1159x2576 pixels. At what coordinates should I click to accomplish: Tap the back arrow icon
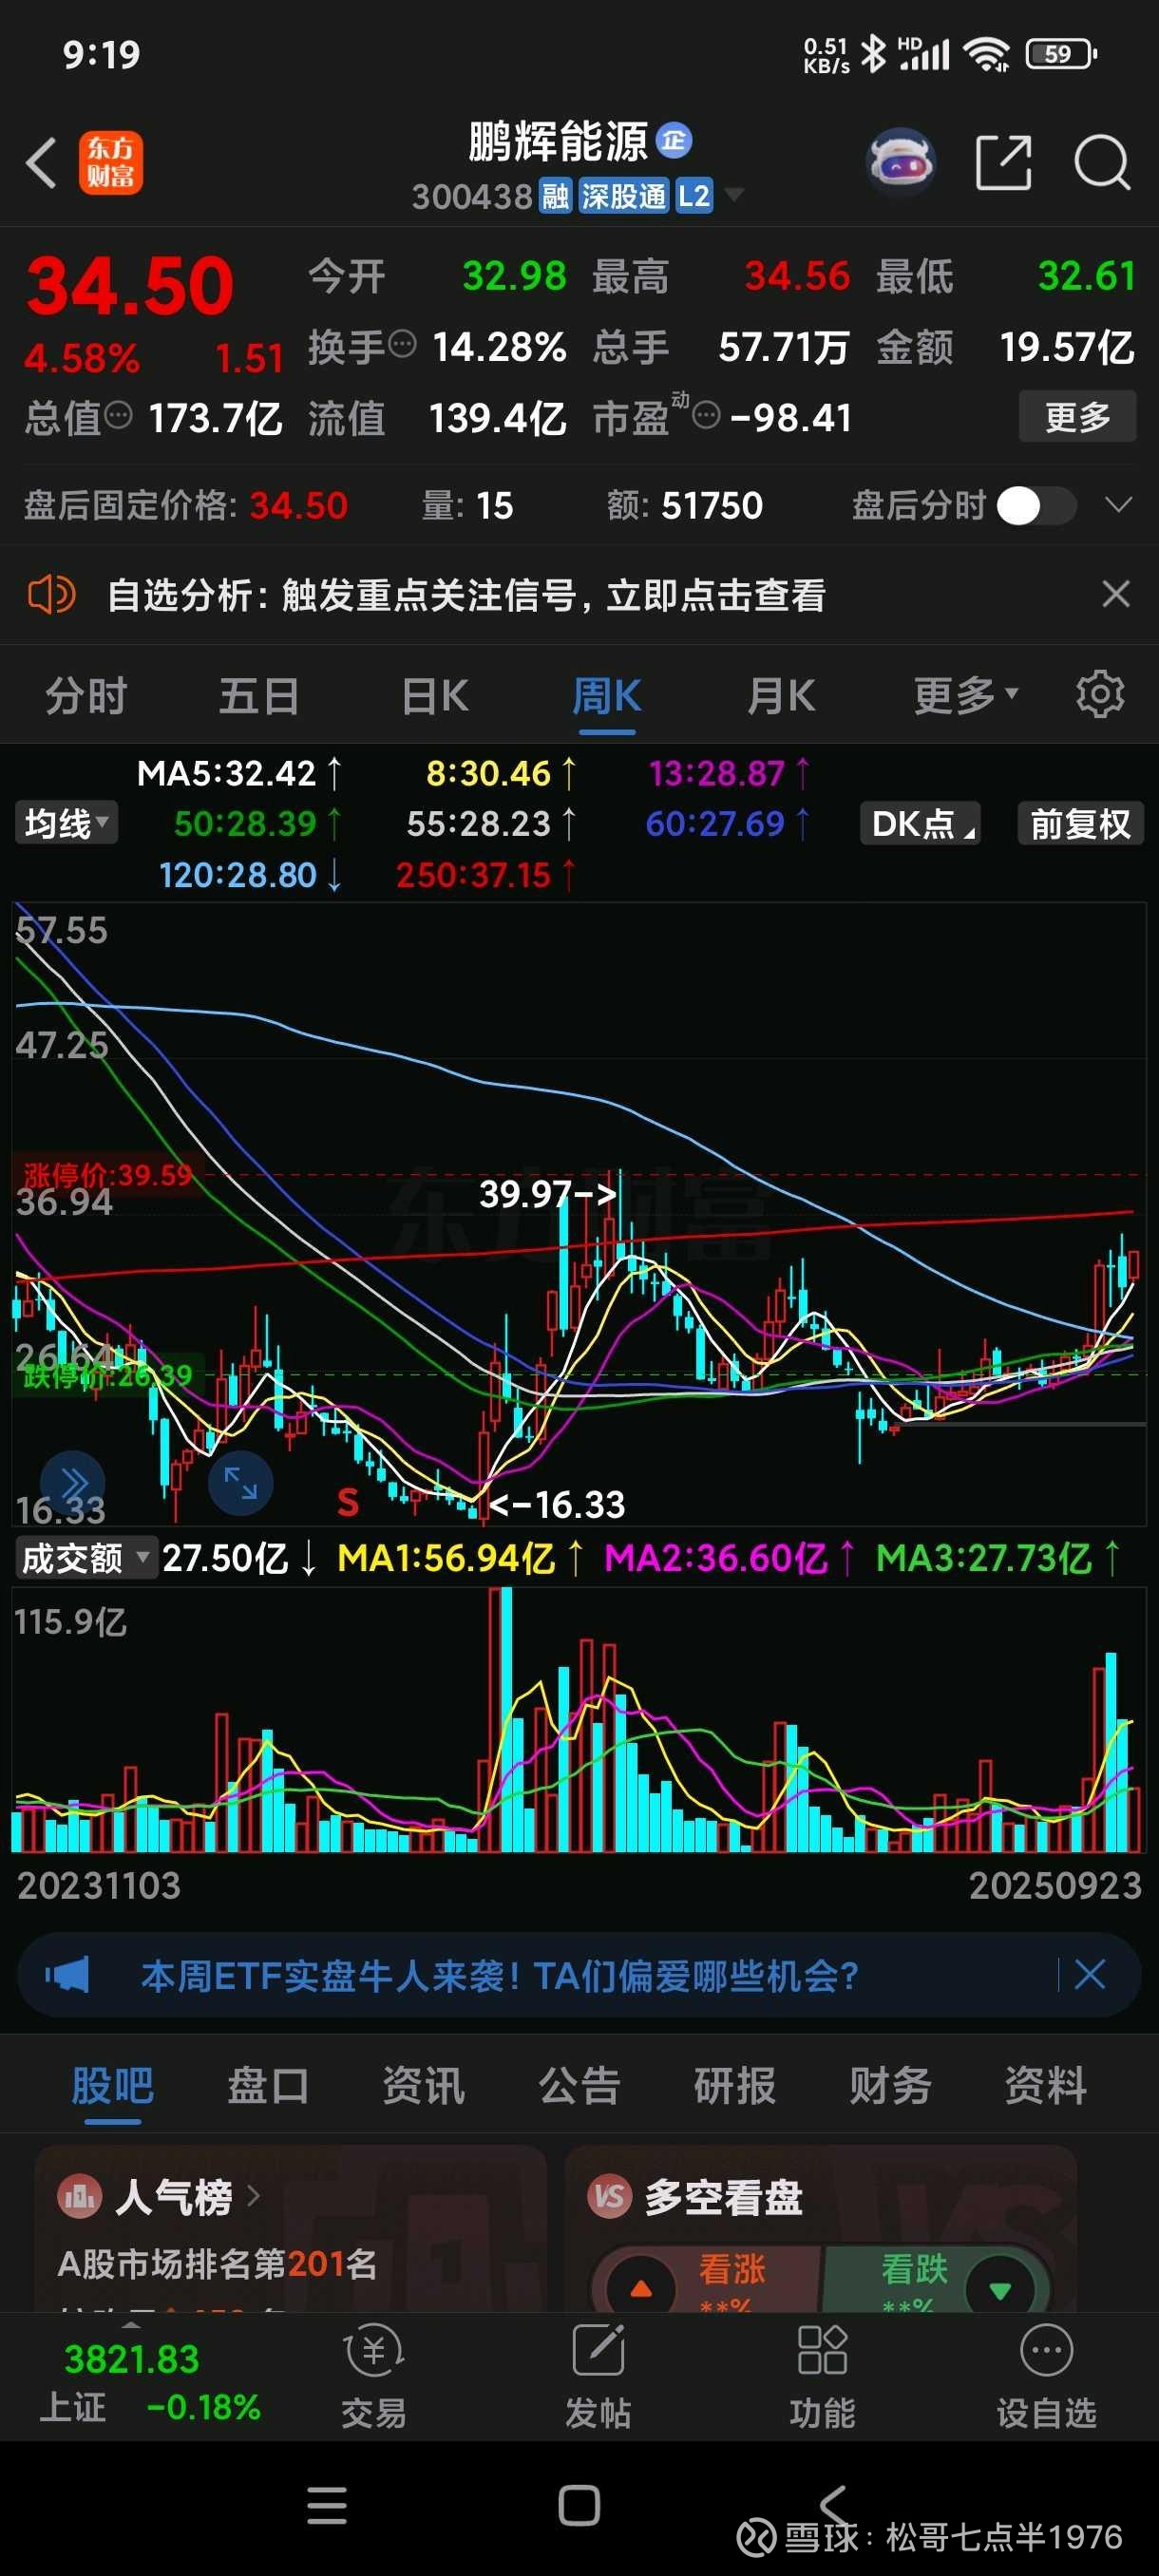(42, 163)
